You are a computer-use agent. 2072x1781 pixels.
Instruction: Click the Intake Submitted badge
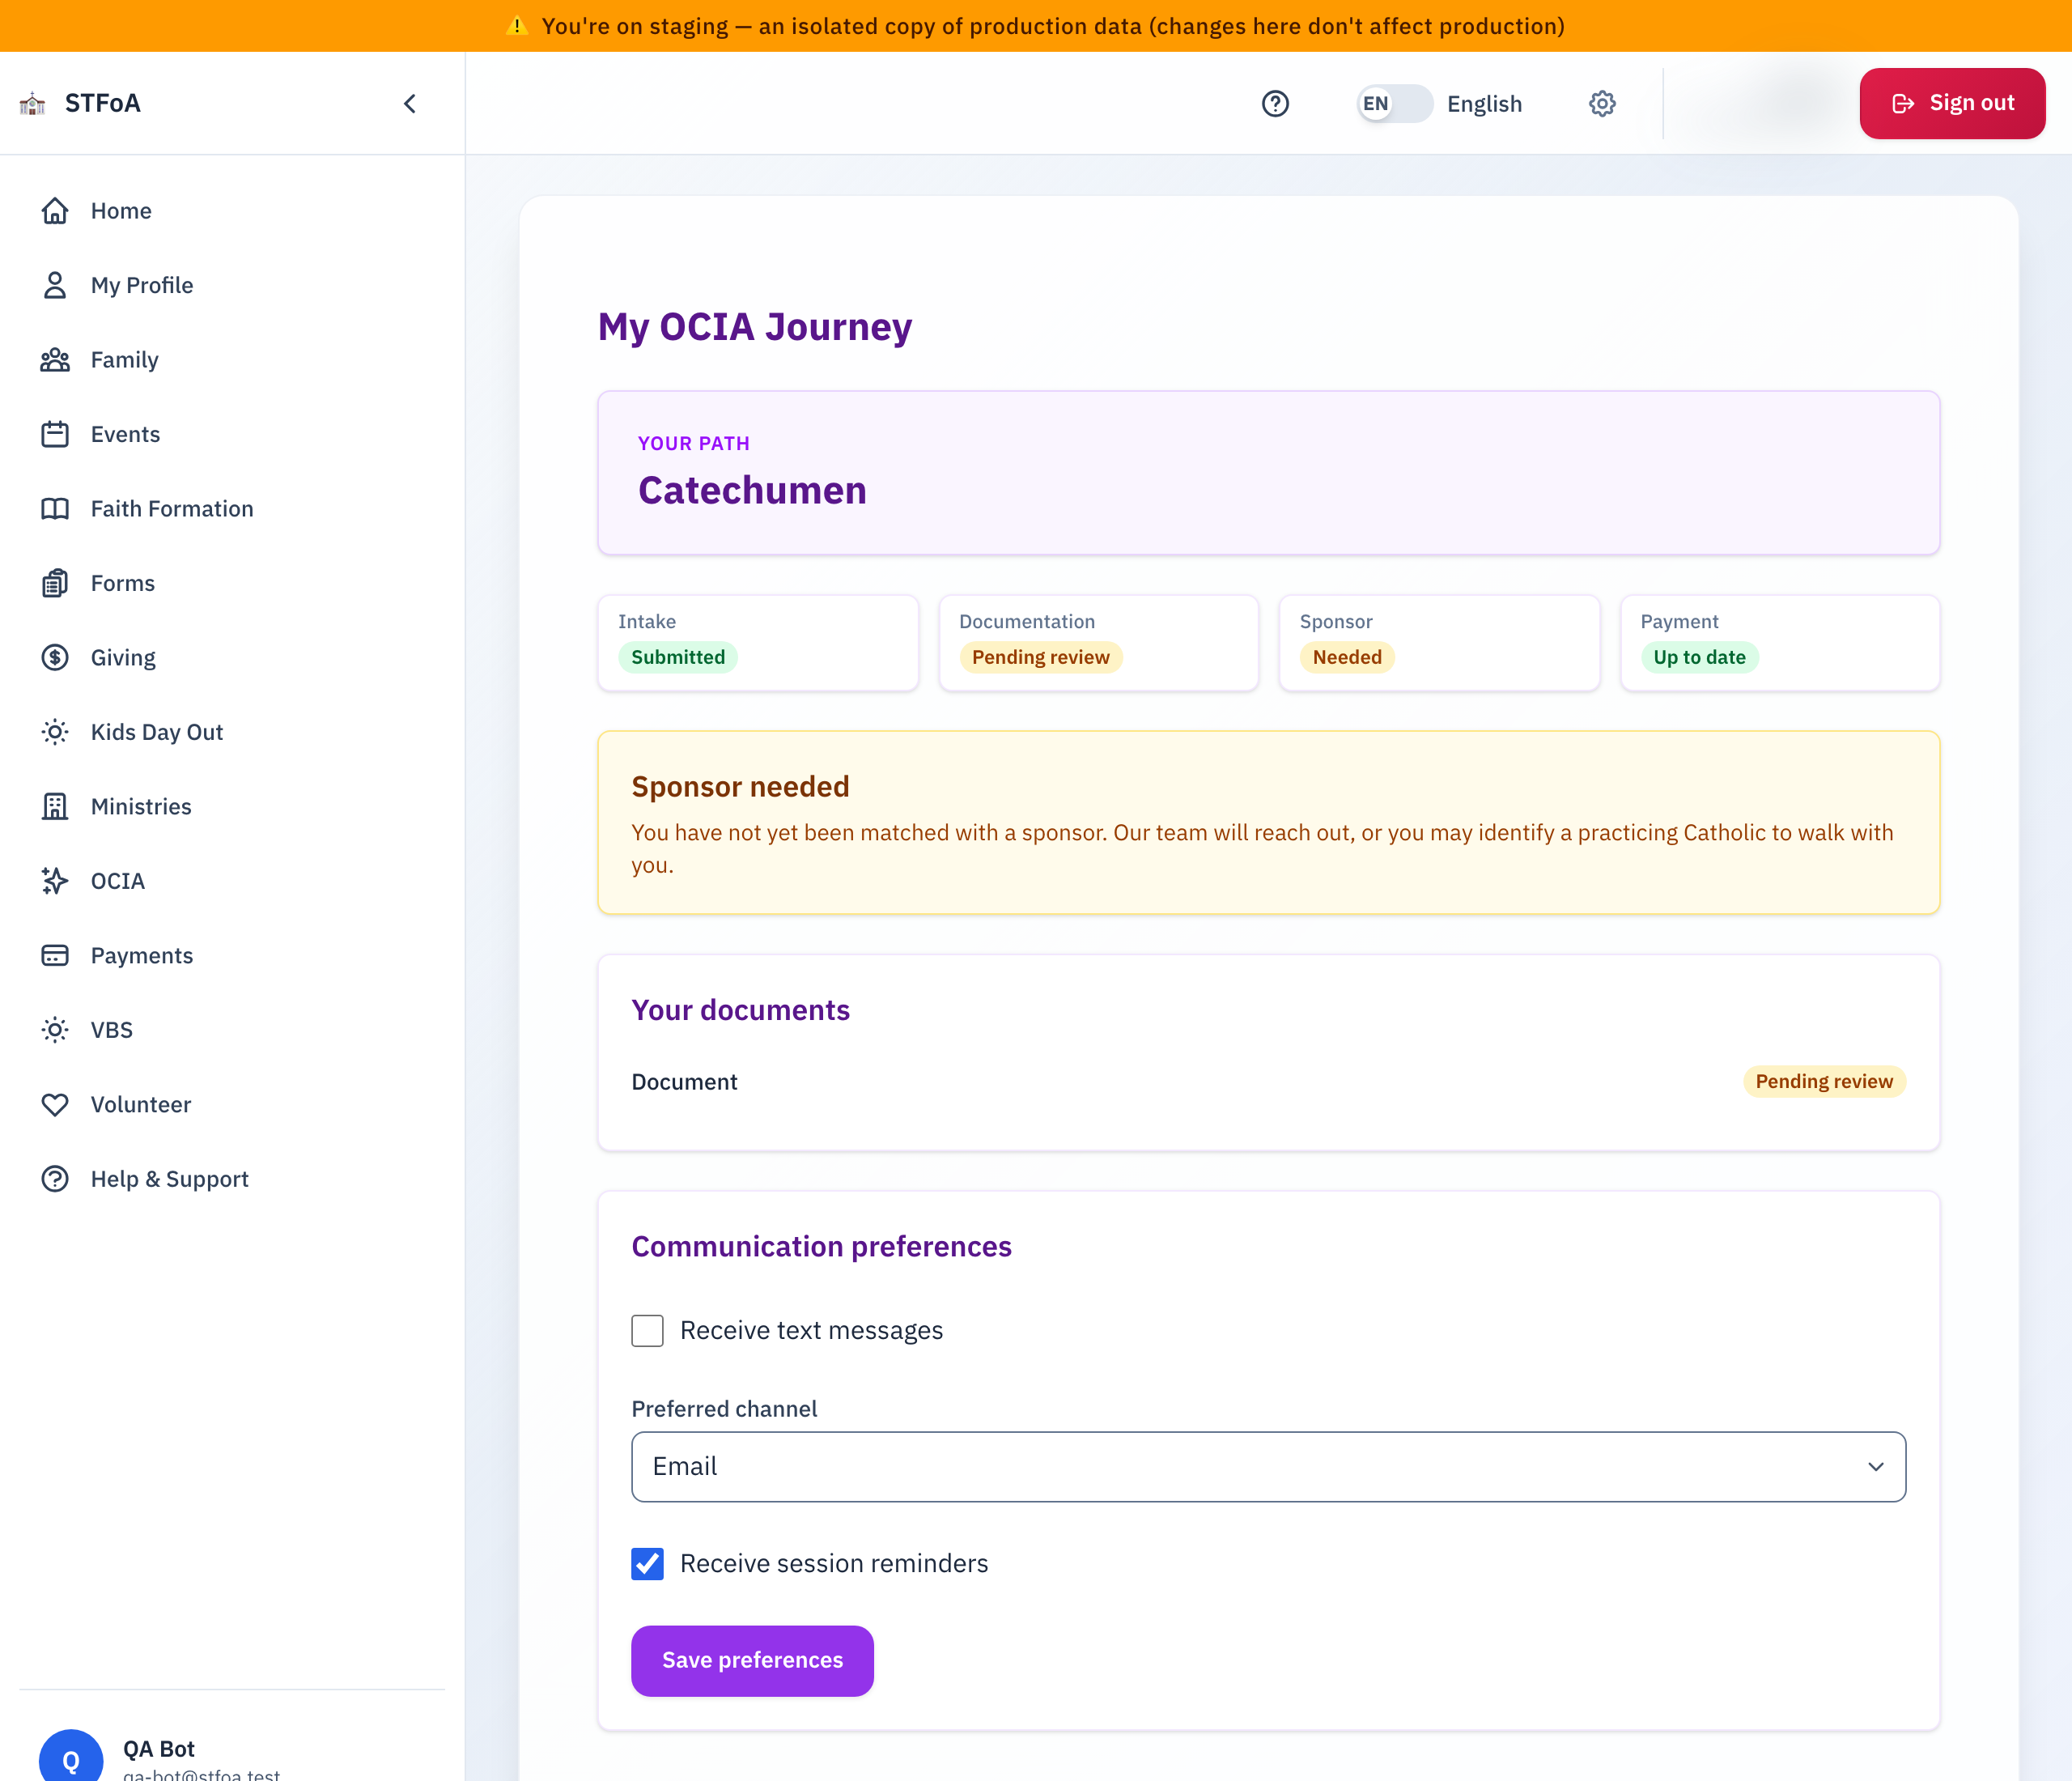click(678, 657)
